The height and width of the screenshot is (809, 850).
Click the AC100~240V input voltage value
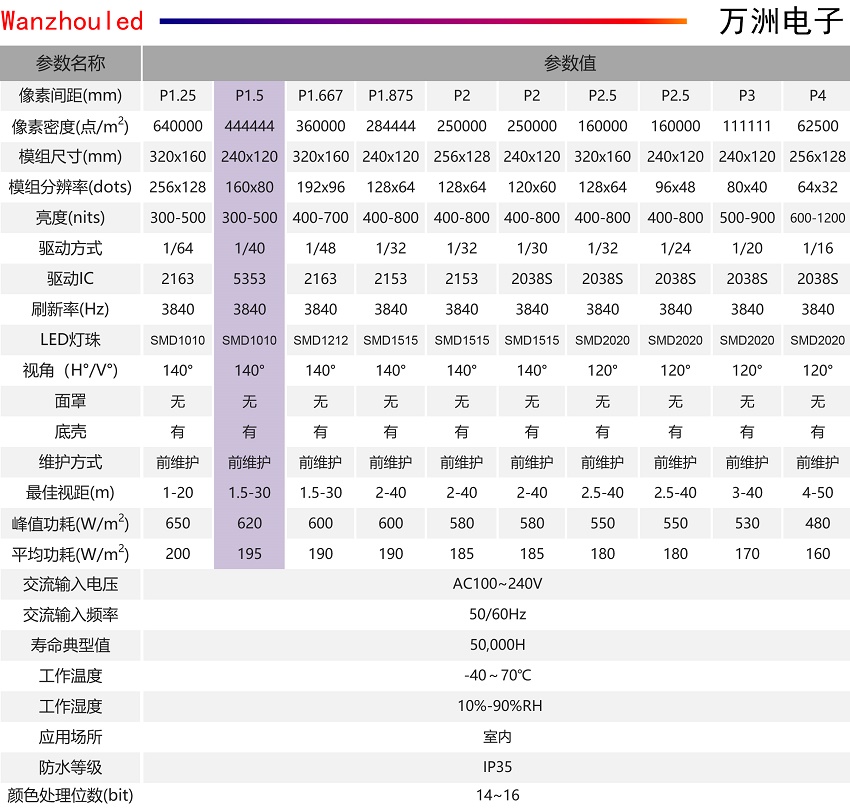[x=497, y=584]
